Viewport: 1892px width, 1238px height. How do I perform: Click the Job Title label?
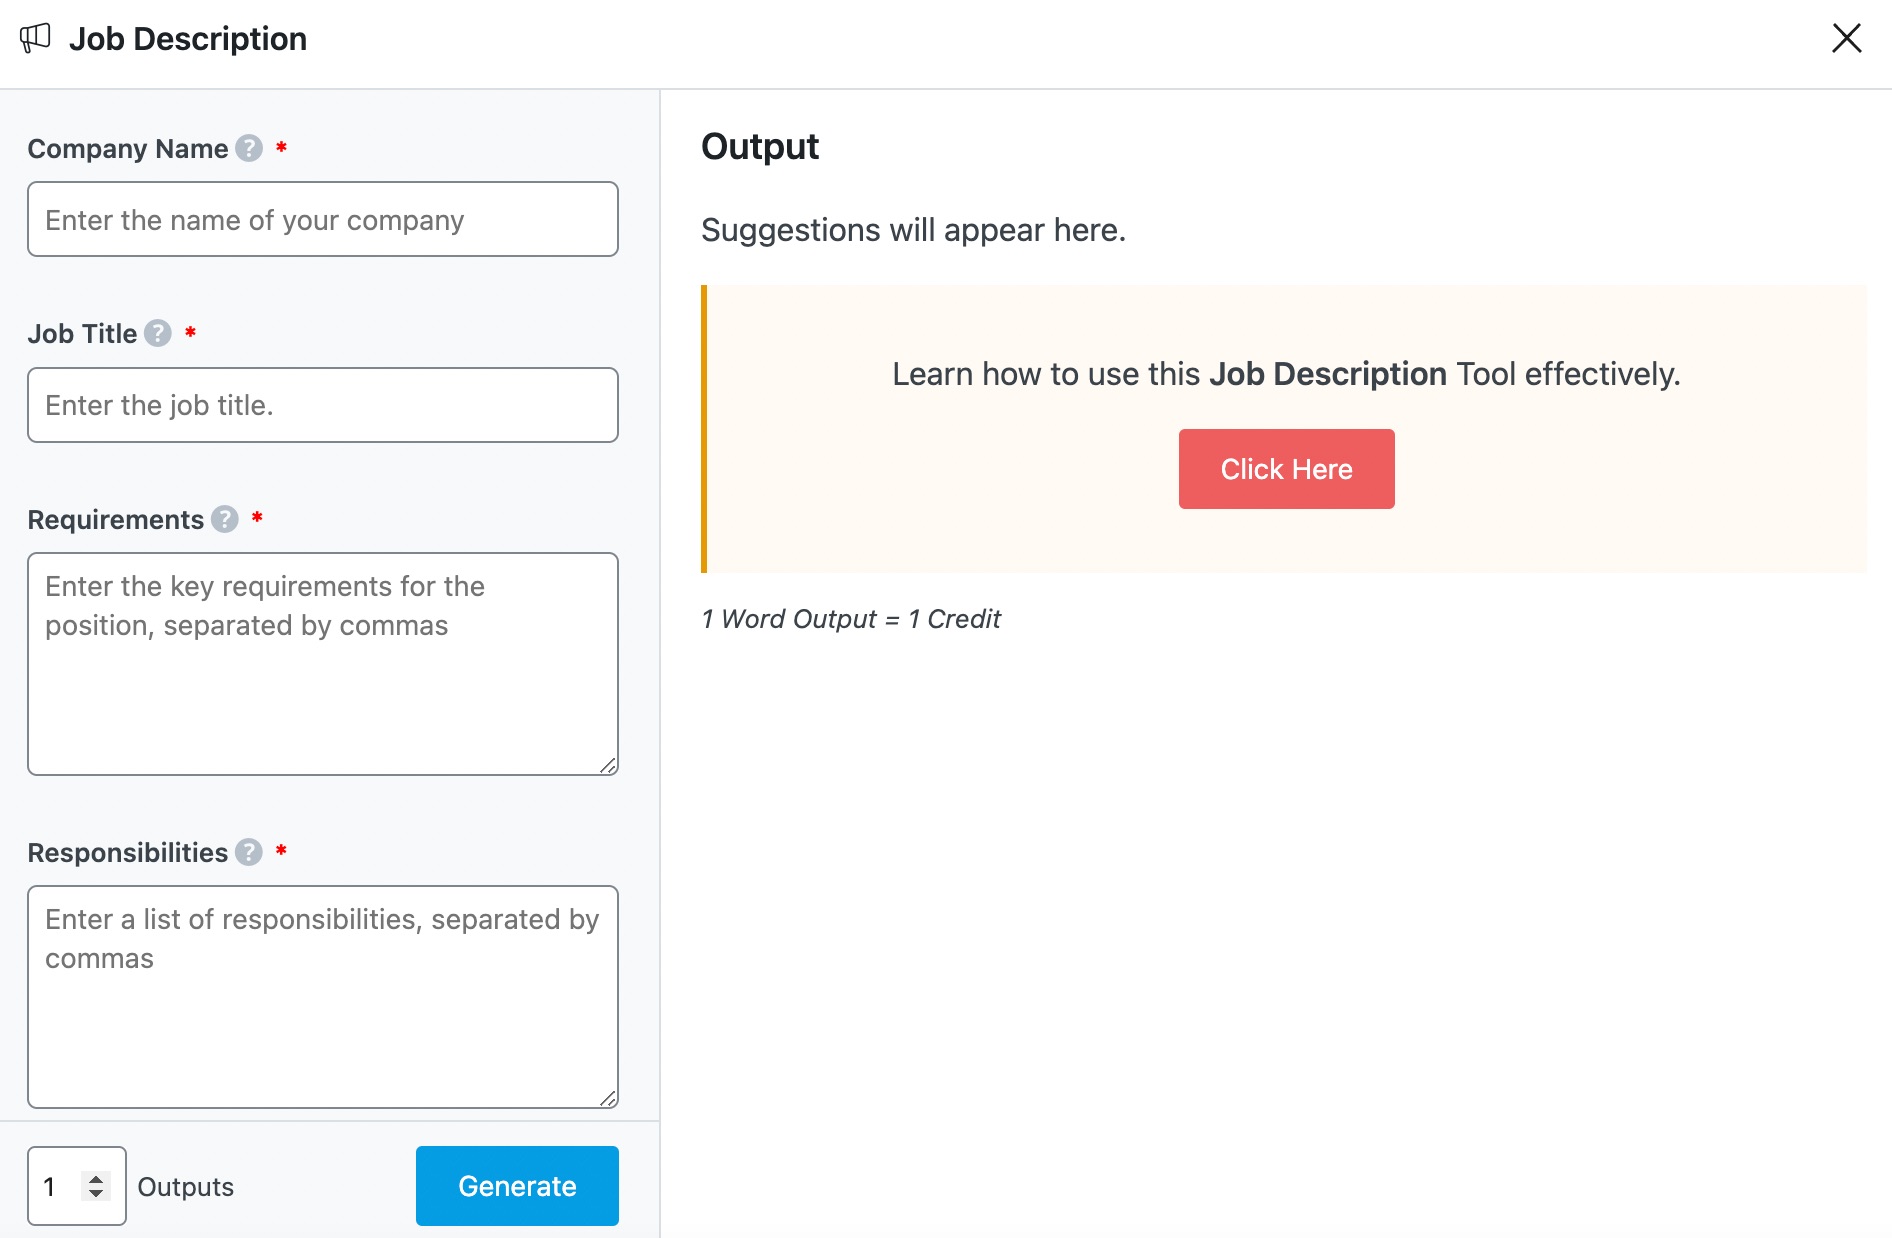click(82, 334)
